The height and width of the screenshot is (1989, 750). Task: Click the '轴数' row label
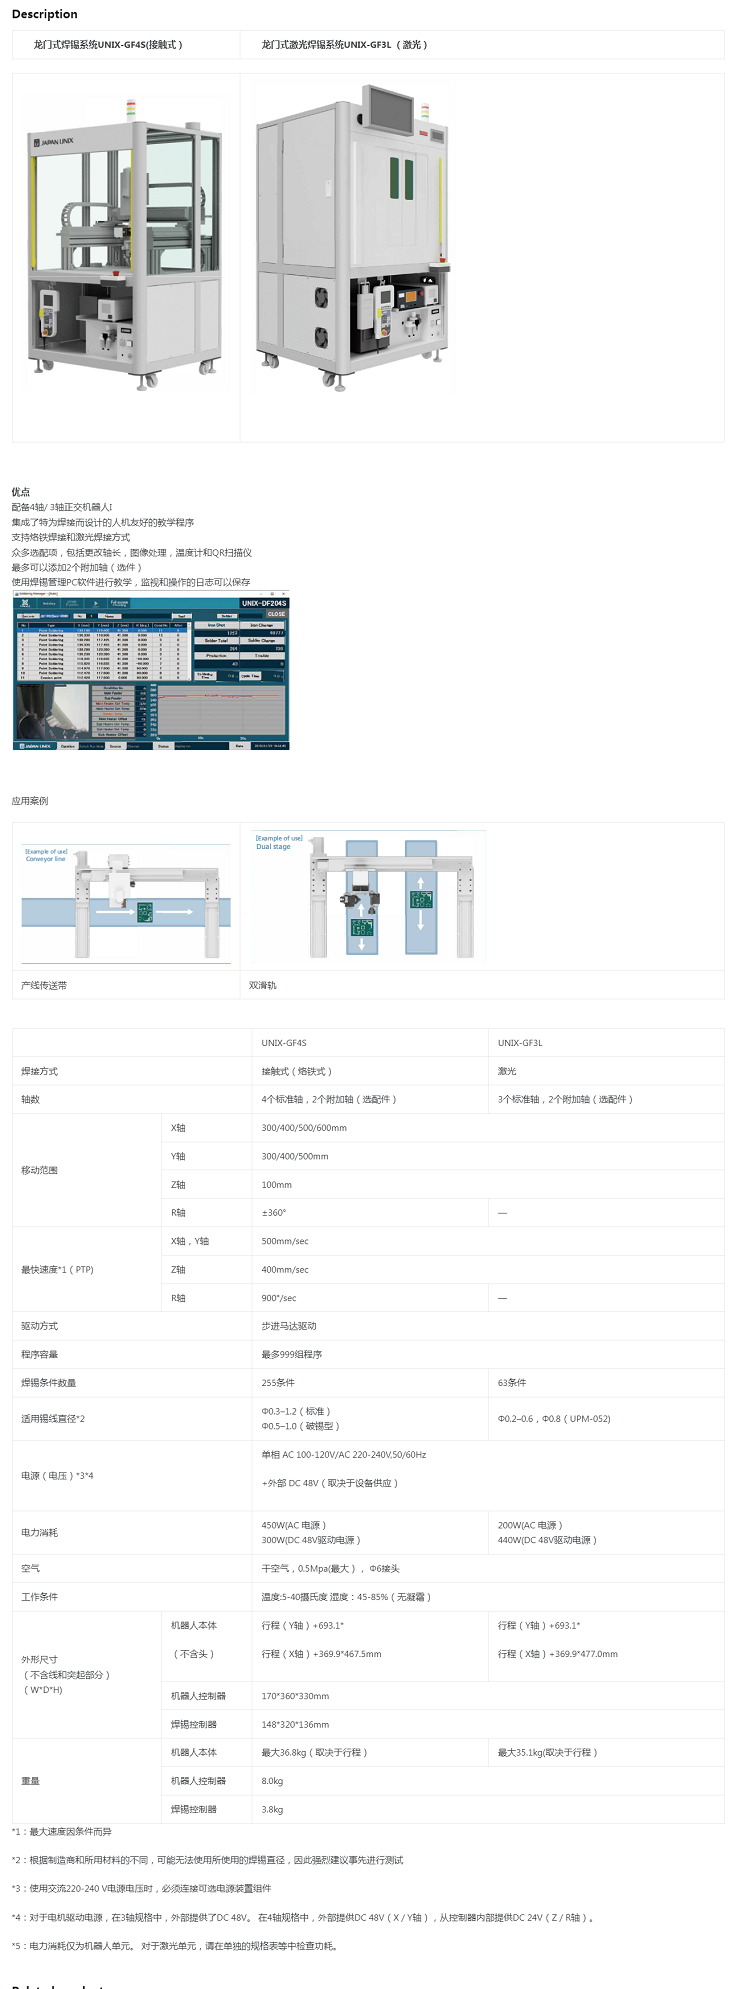click(x=31, y=1099)
